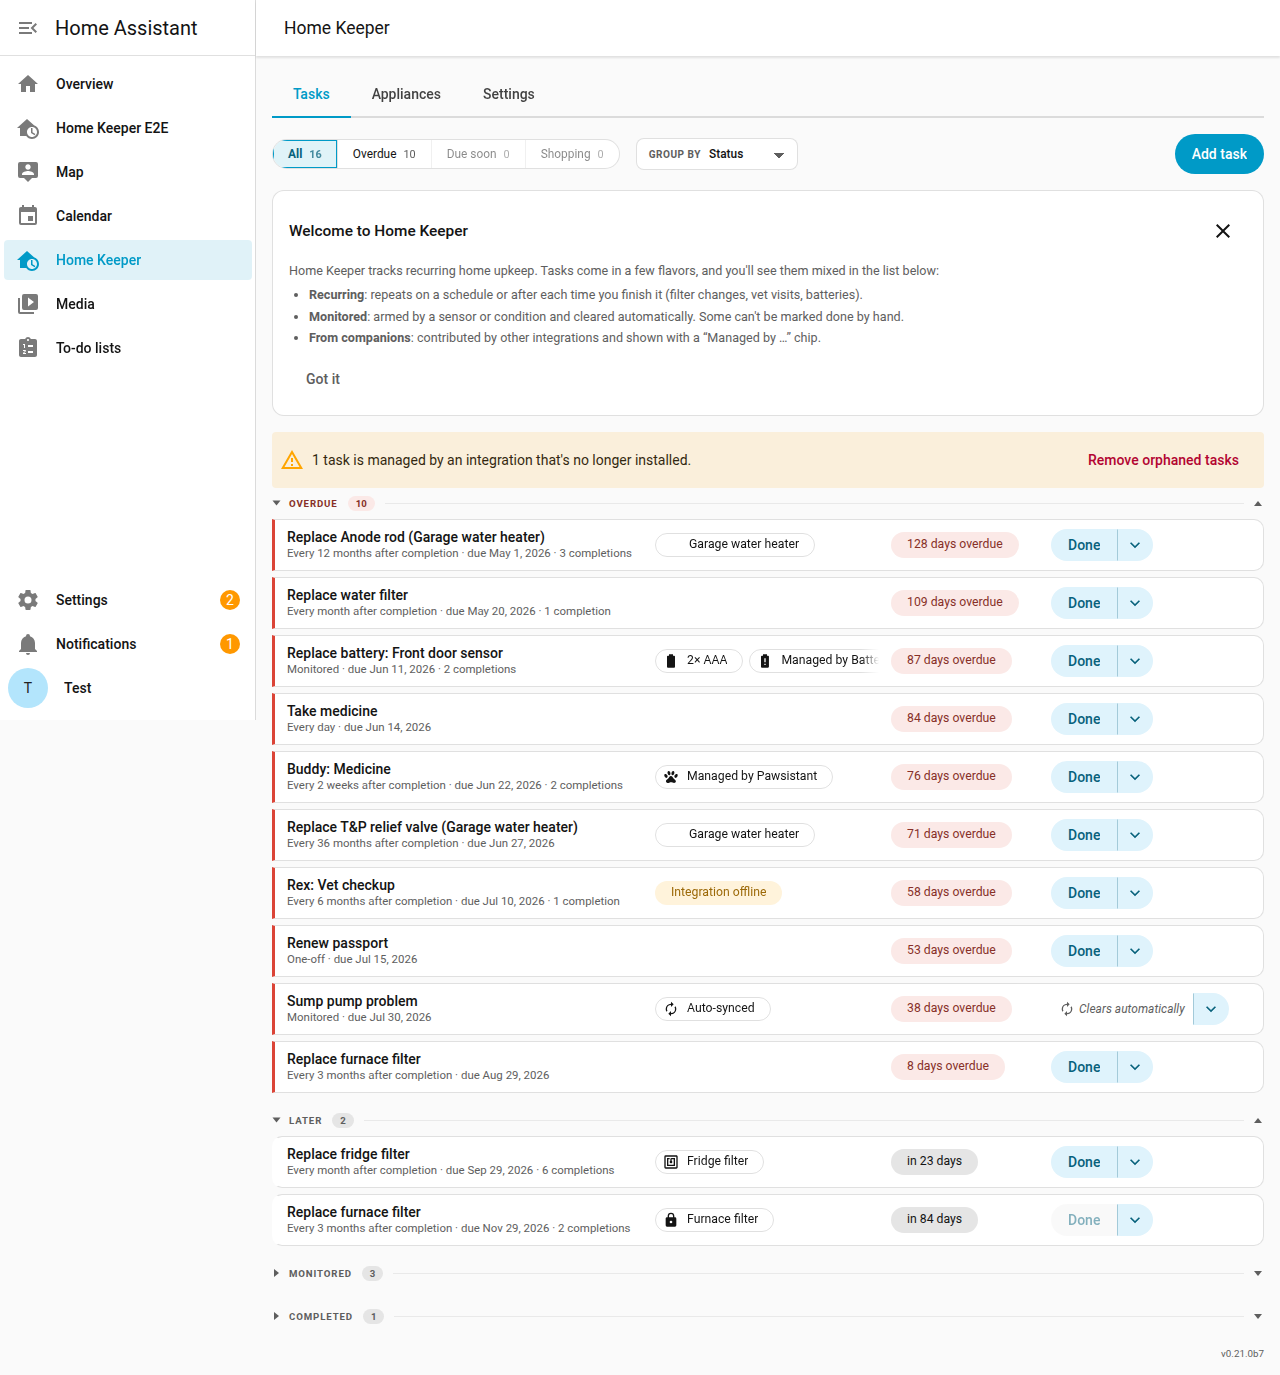1280x1375 pixels.
Task: Mark Replace water filter as Done
Action: click(1084, 603)
